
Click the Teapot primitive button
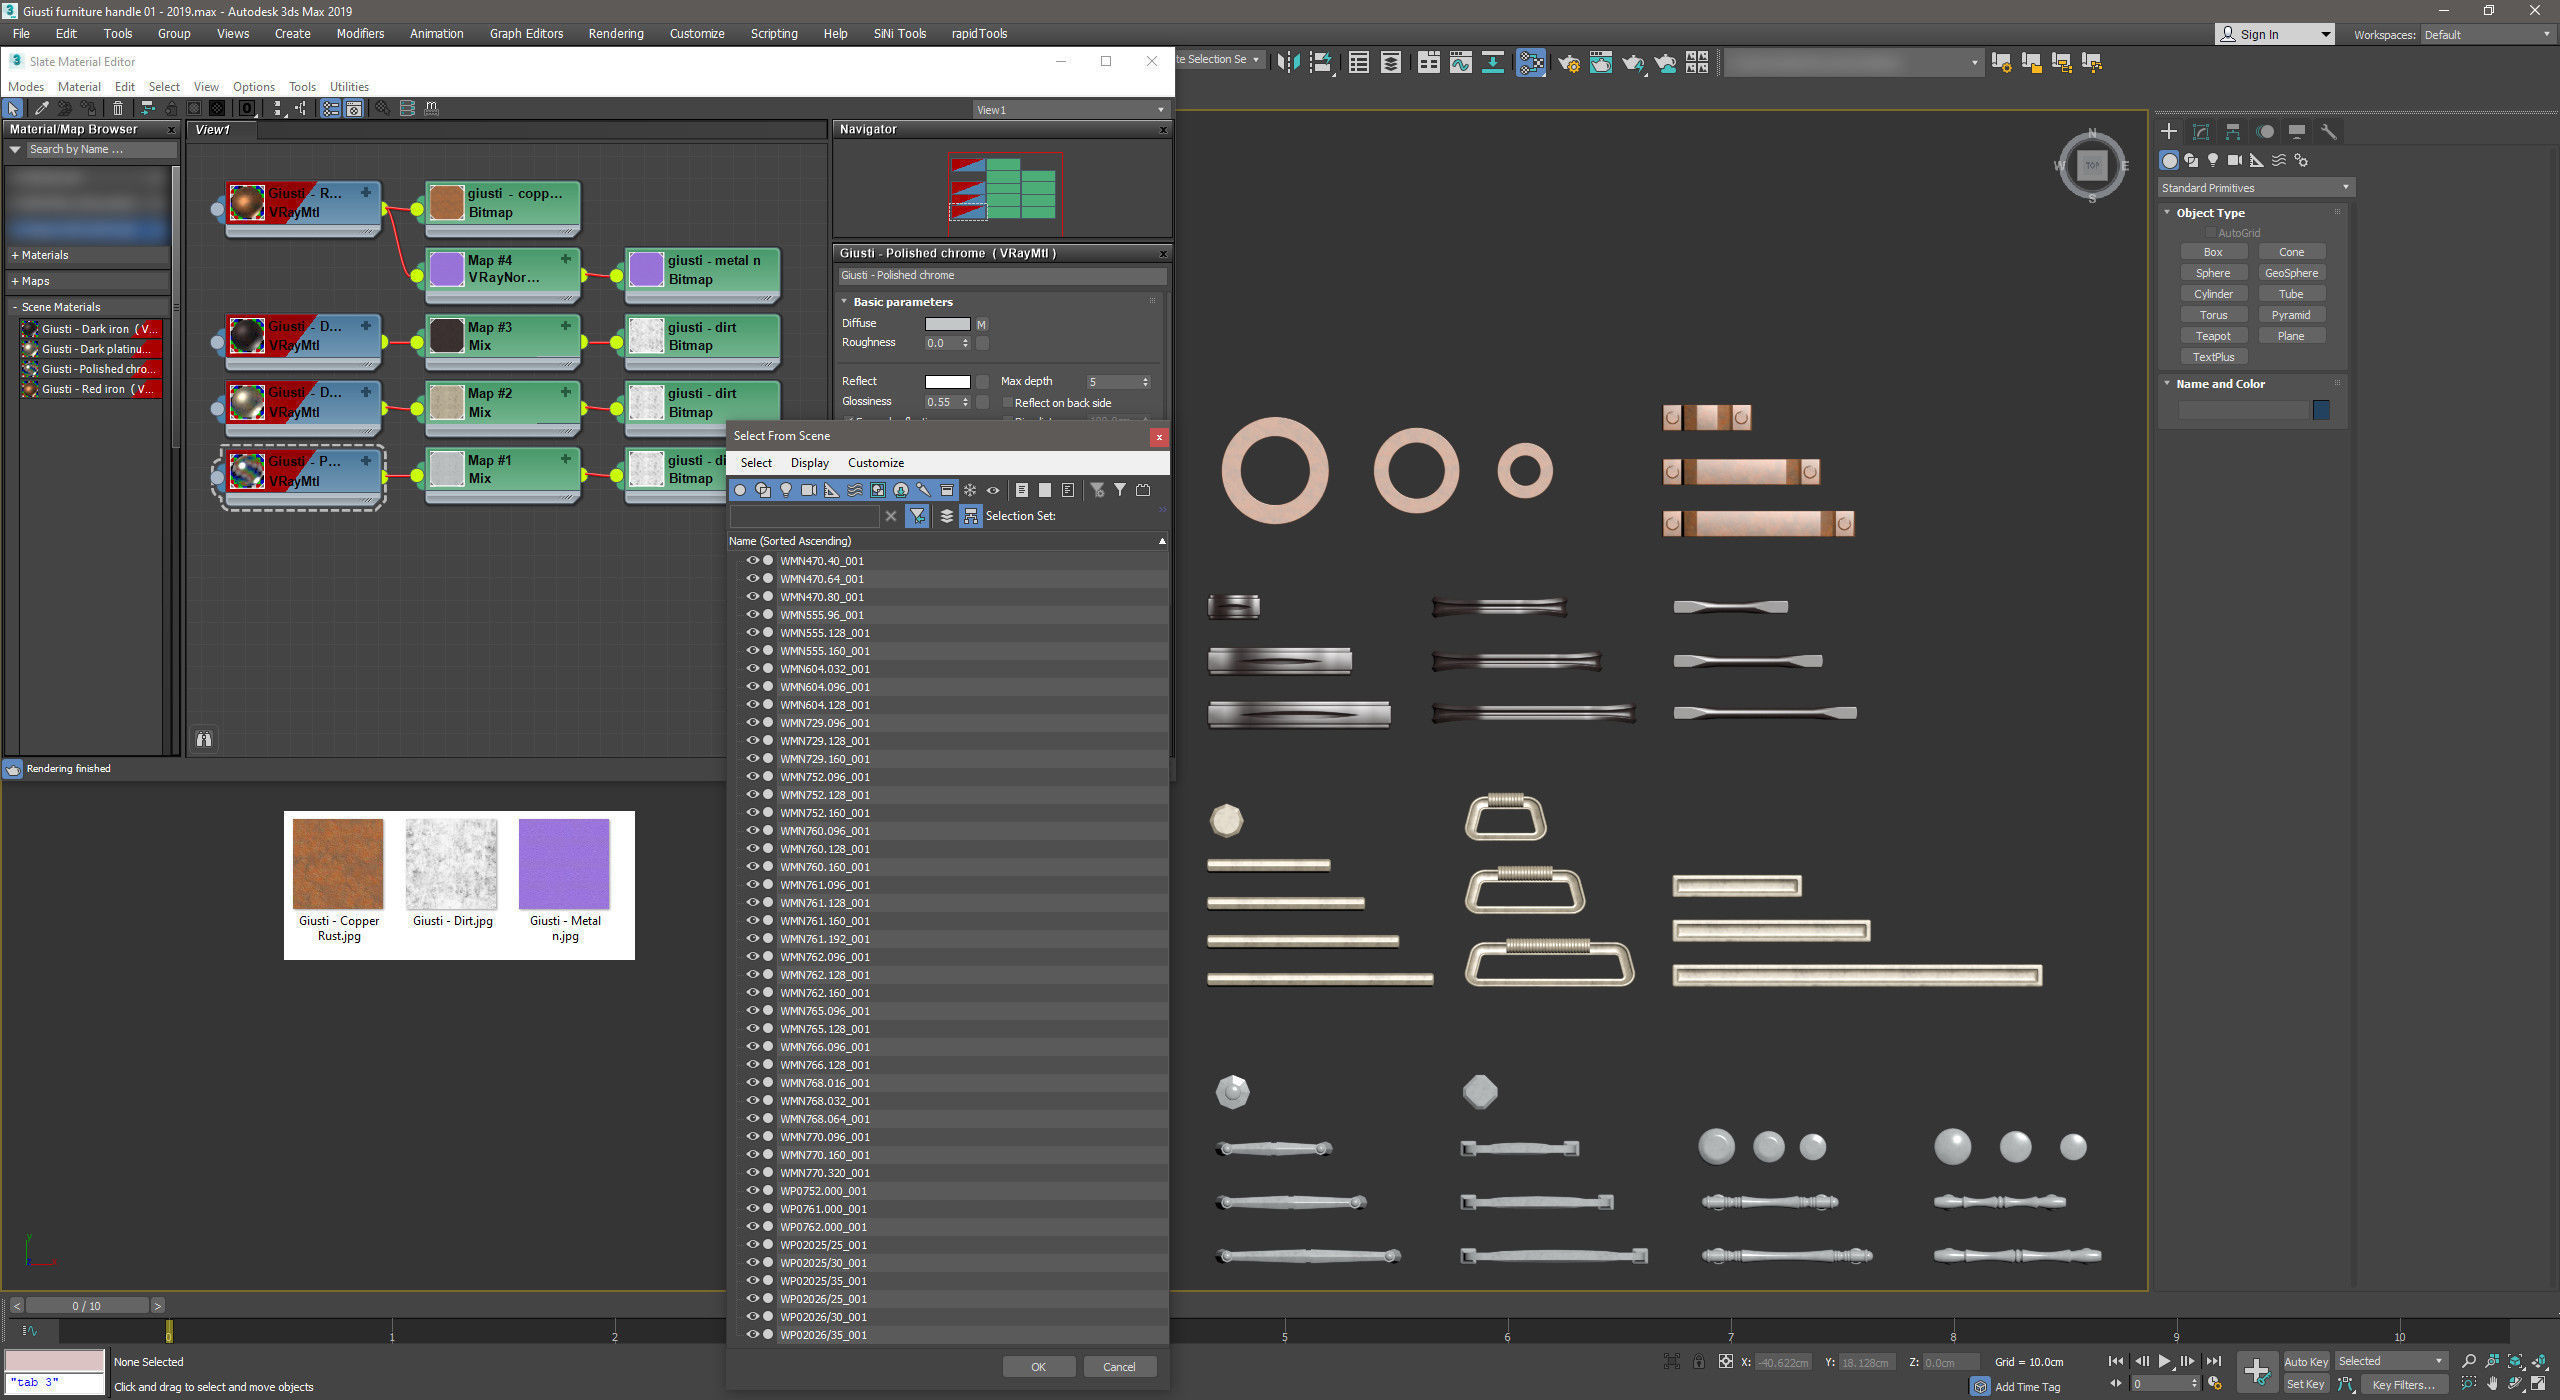2212,336
